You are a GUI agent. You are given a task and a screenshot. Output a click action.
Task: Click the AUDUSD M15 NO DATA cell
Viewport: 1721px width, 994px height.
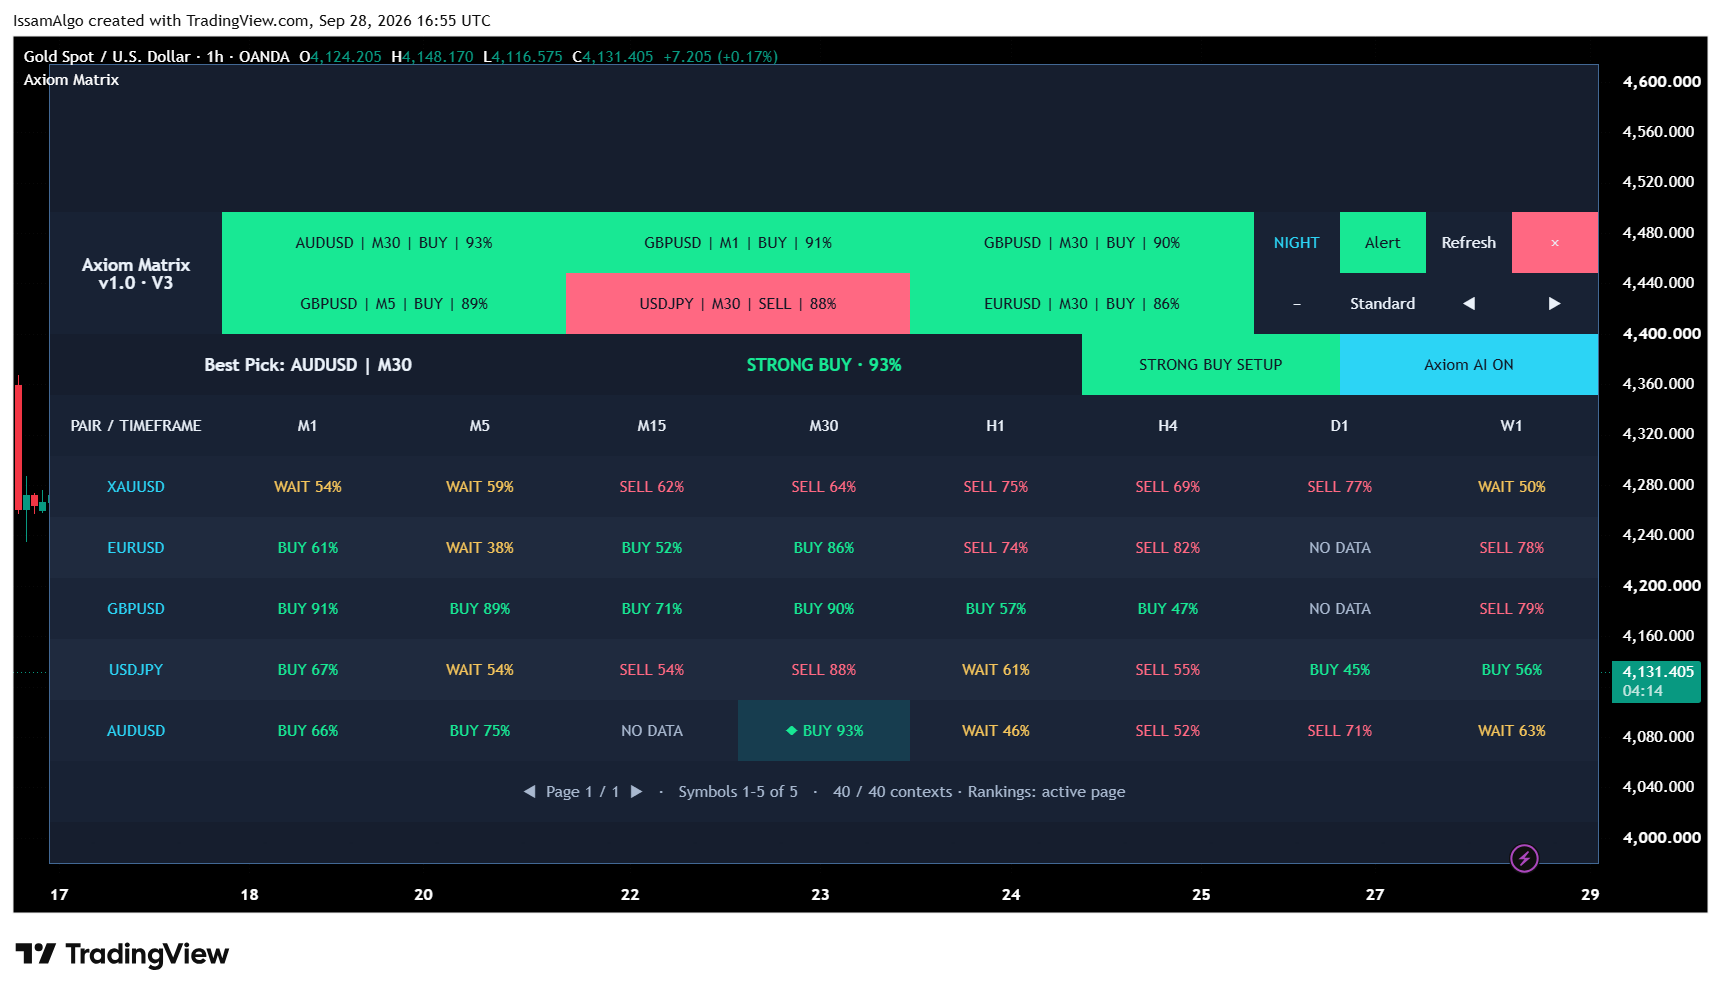click(x=652, y=731)
